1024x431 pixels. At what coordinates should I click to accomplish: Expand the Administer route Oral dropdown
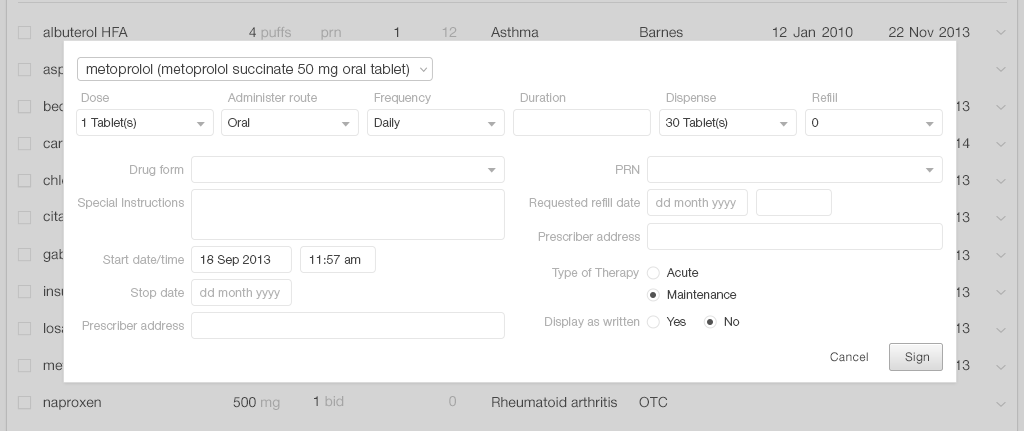(290, 122)
